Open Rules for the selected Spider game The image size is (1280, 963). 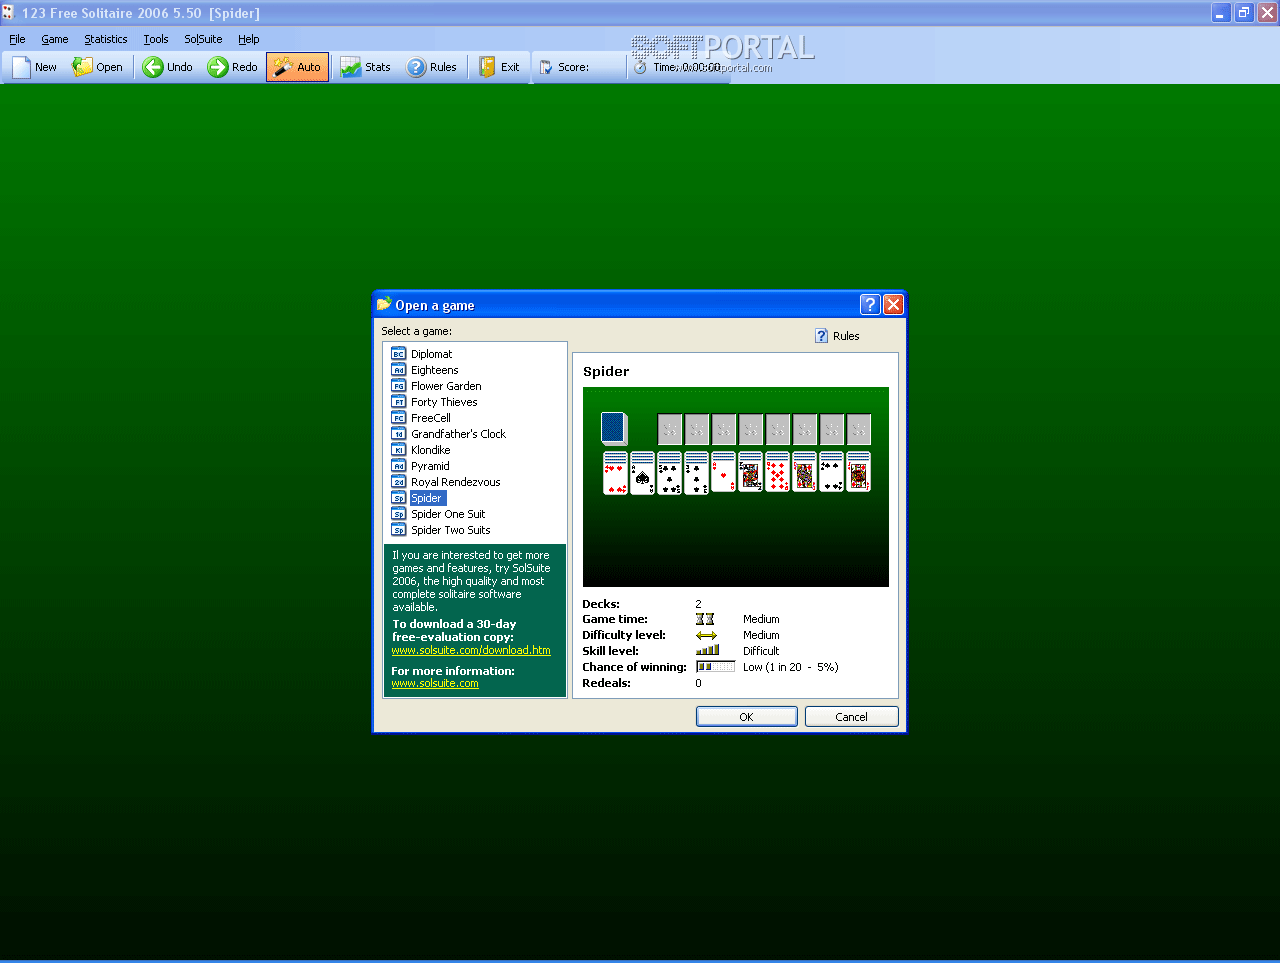point(837,336)
